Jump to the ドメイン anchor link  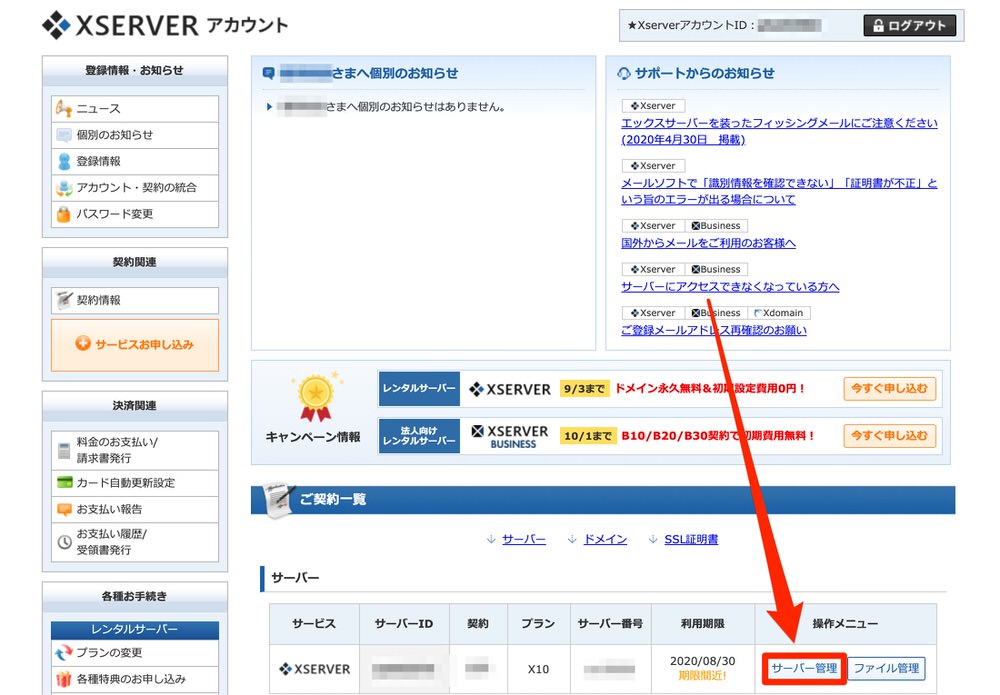click(x=605, y=539)
